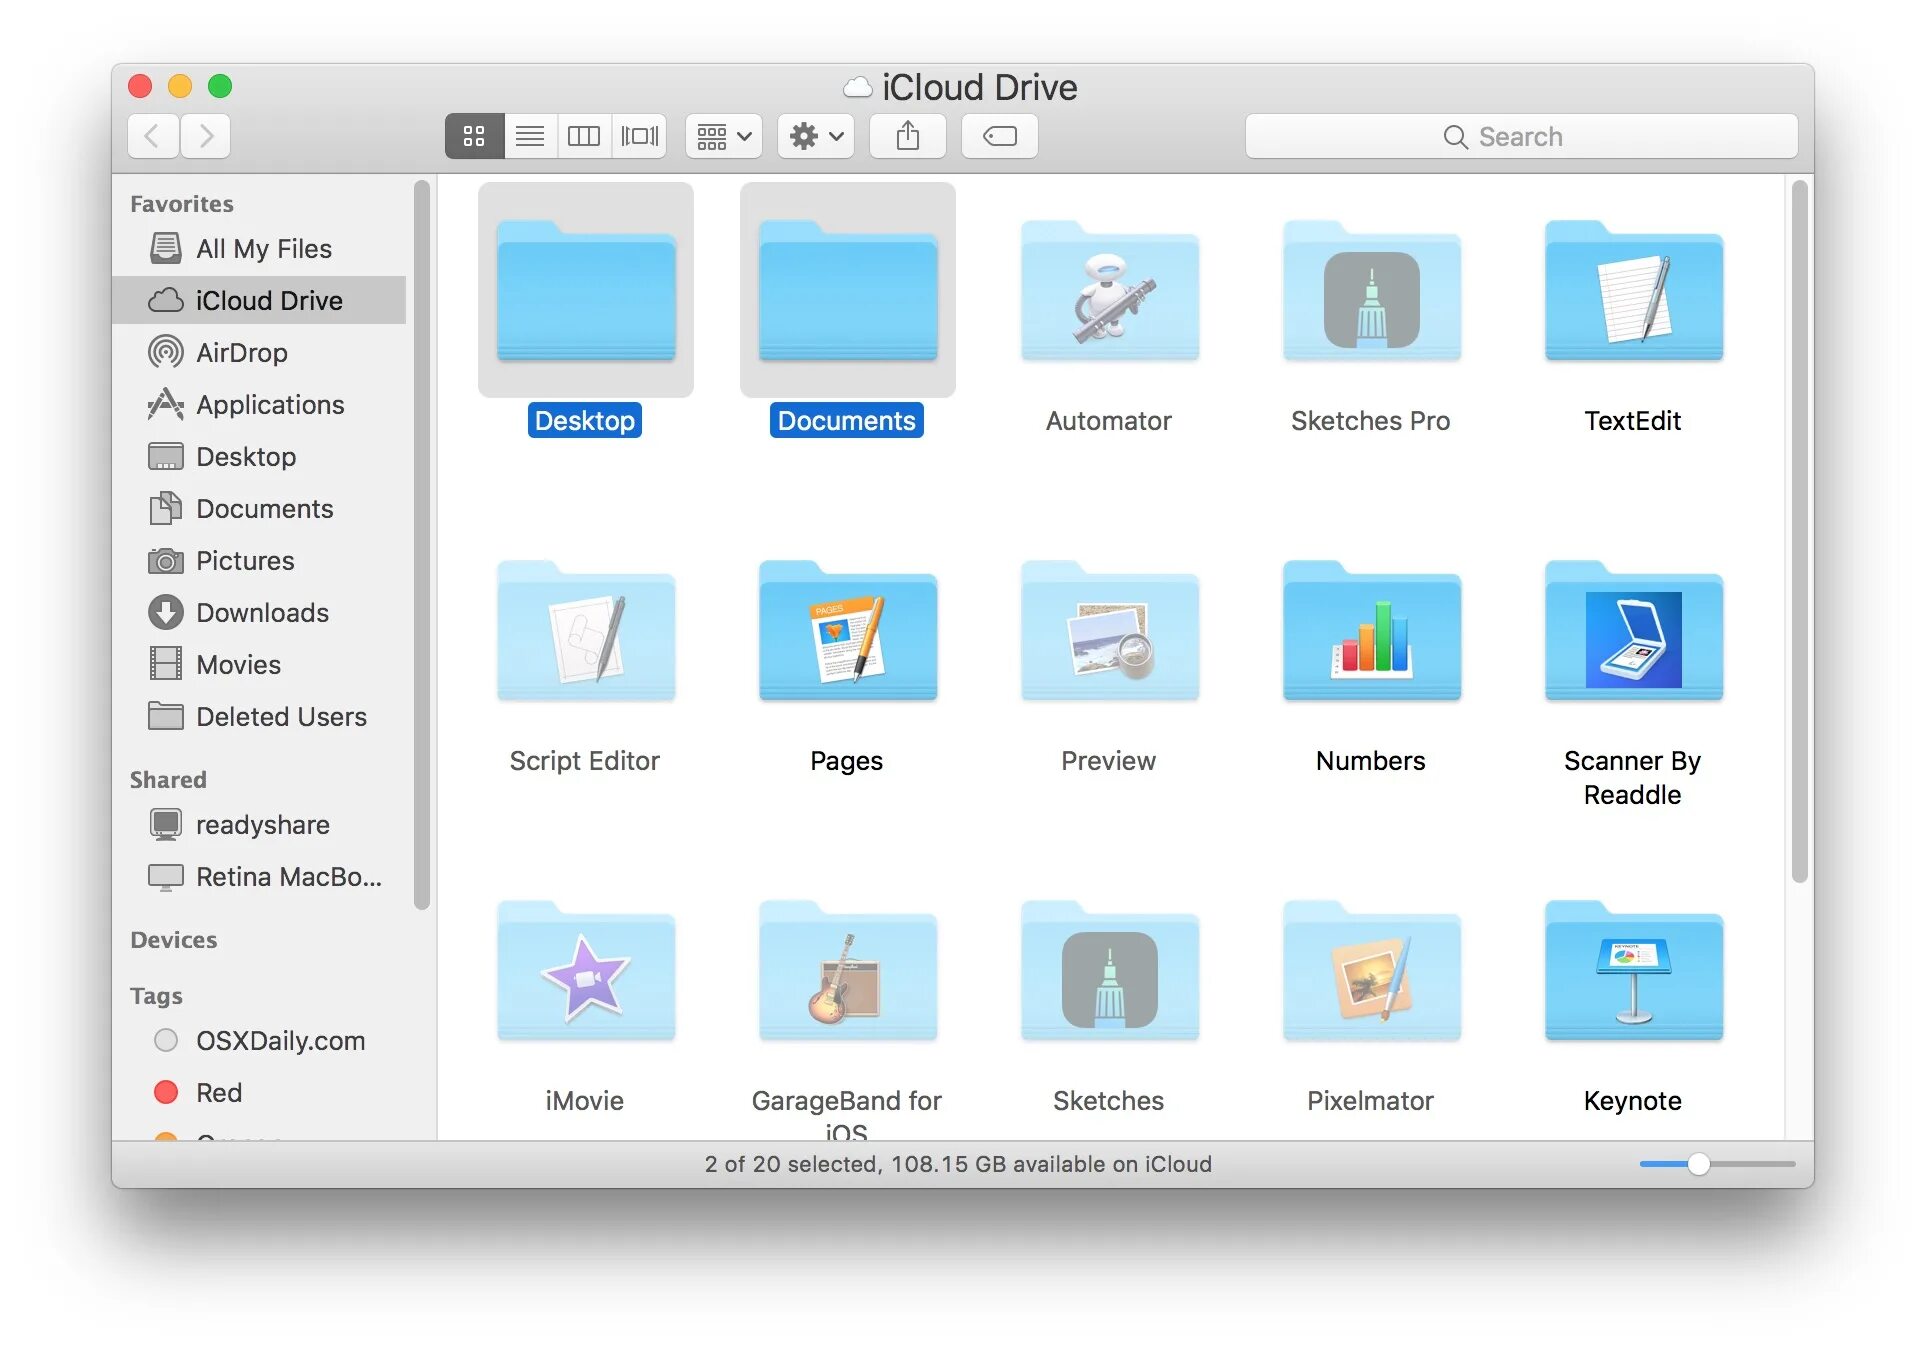The image size is (1926, 1348).
Task: Click the Back navigation button
Action: 153,136
